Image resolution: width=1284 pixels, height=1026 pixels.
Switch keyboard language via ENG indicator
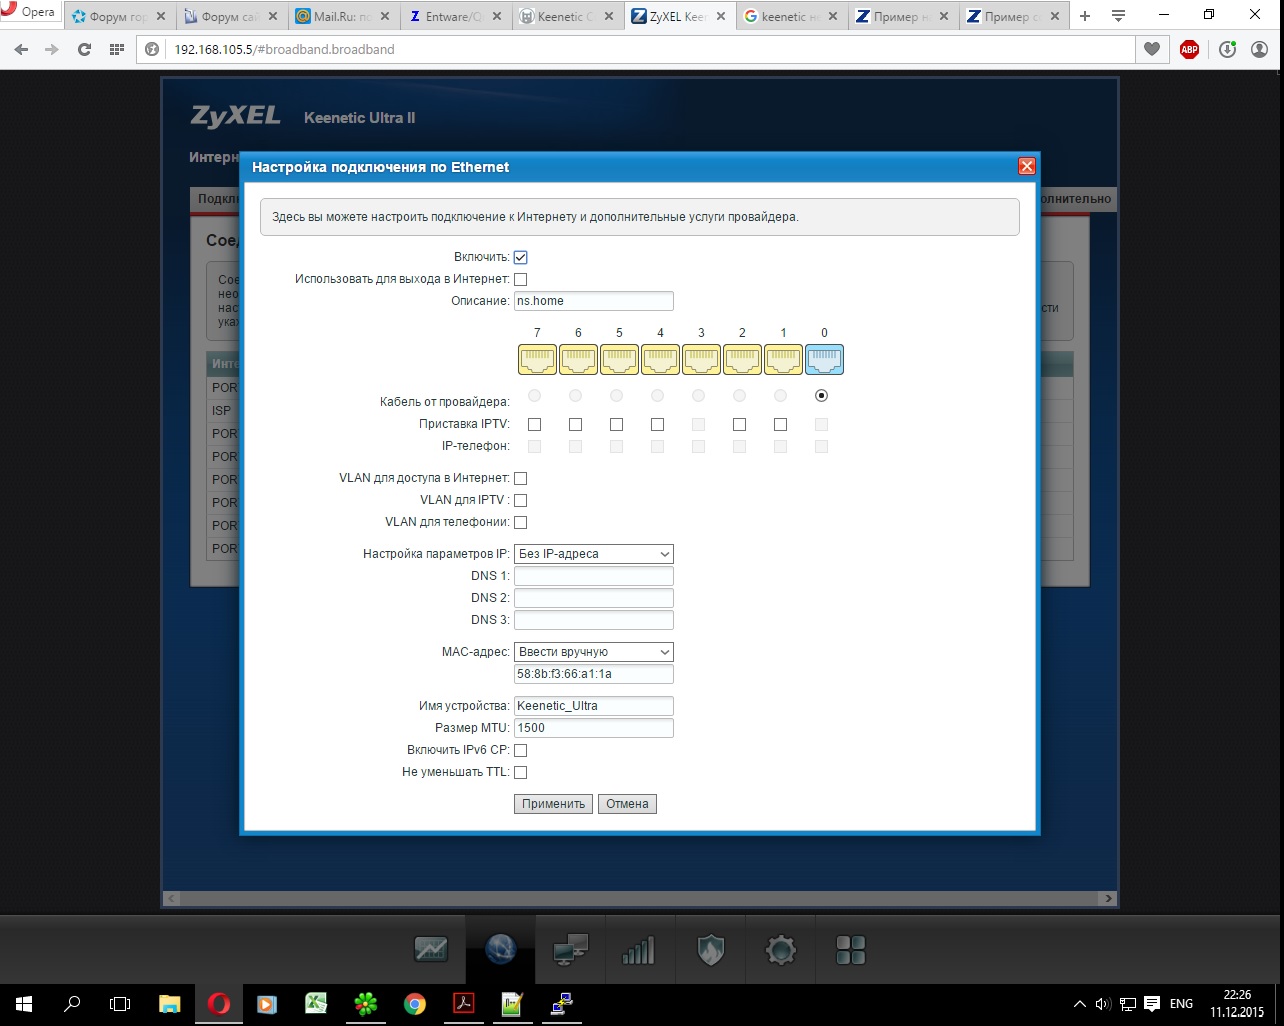(x=1181, y=1004)
